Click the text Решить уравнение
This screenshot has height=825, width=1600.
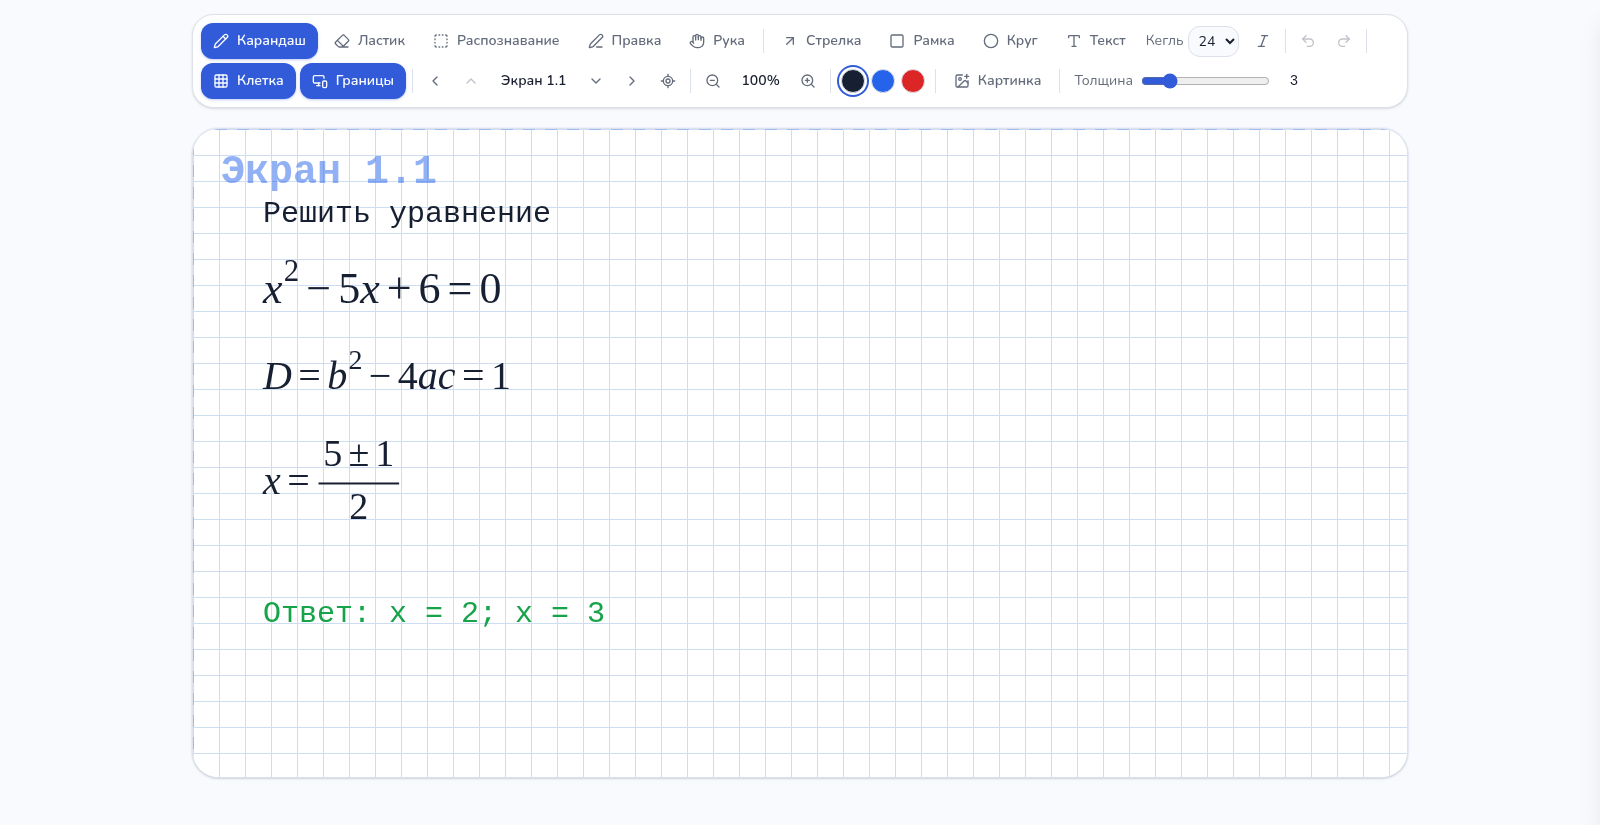coord(407,212)
